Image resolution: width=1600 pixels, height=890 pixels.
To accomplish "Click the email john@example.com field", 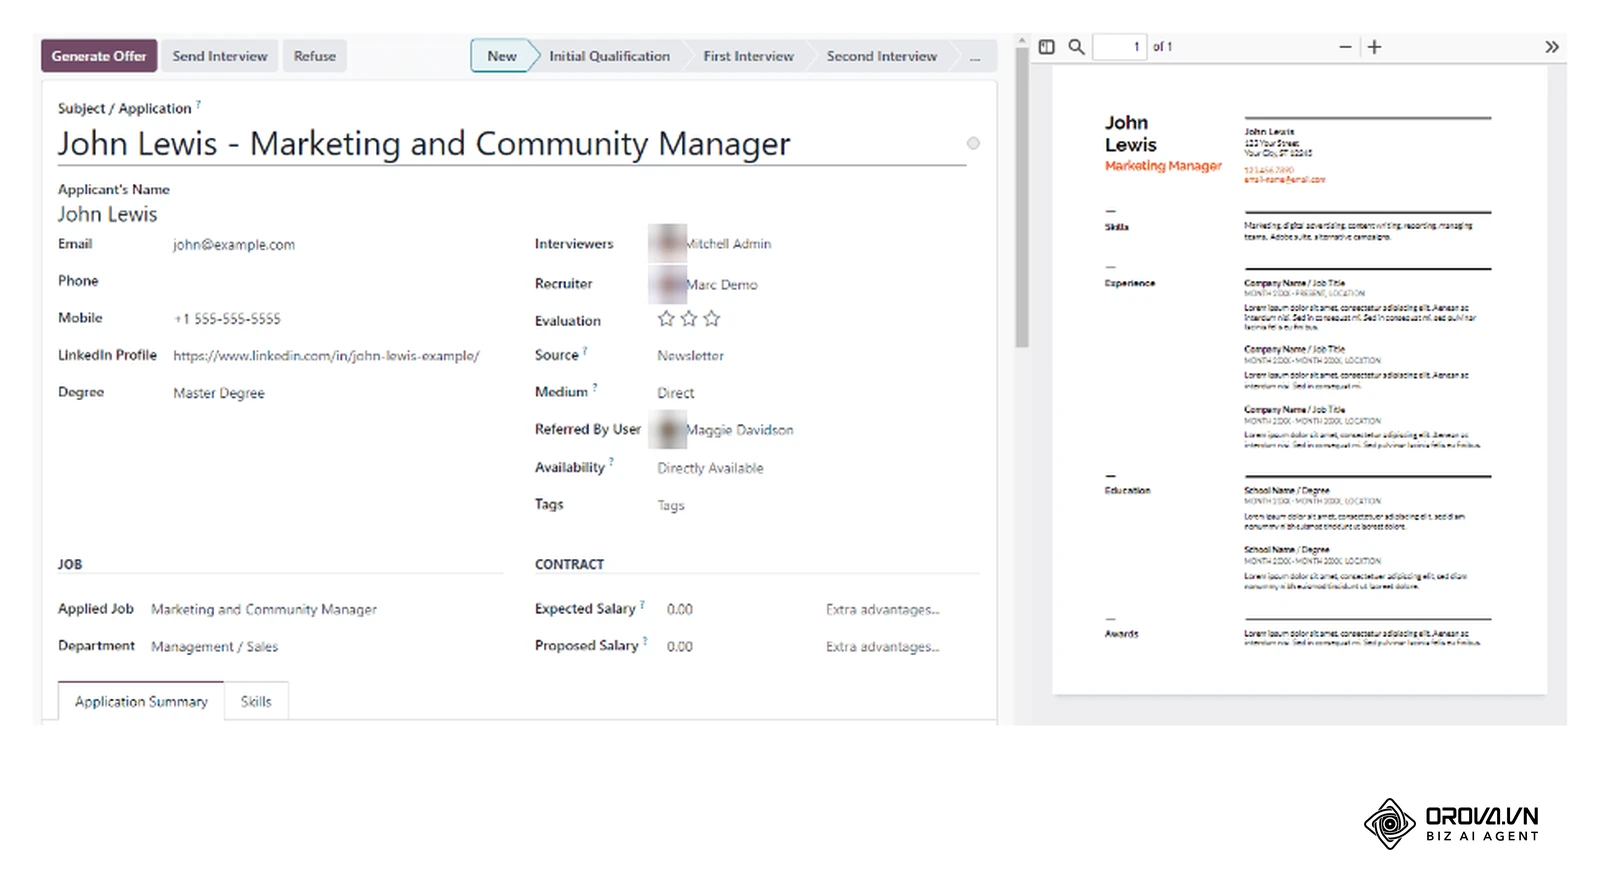I will (234, 244).
